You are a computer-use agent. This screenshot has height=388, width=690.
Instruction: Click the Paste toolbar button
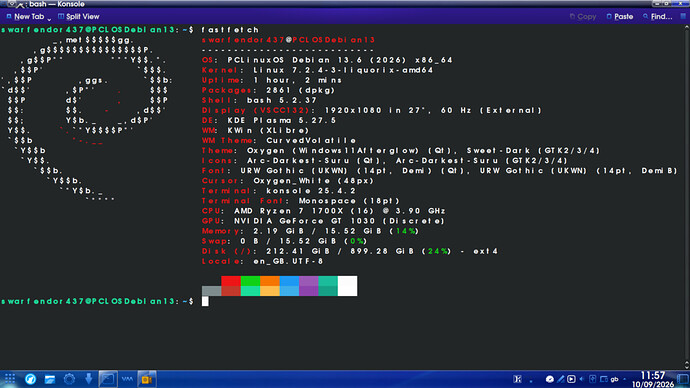620,17
